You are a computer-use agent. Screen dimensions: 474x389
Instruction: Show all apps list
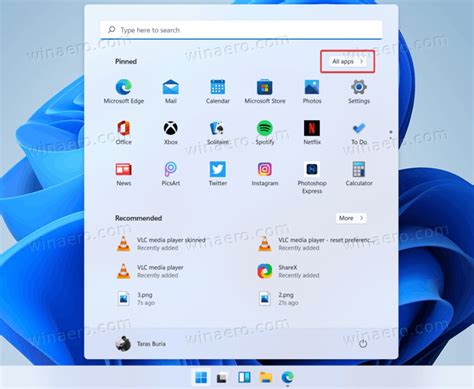click(347, 61)
